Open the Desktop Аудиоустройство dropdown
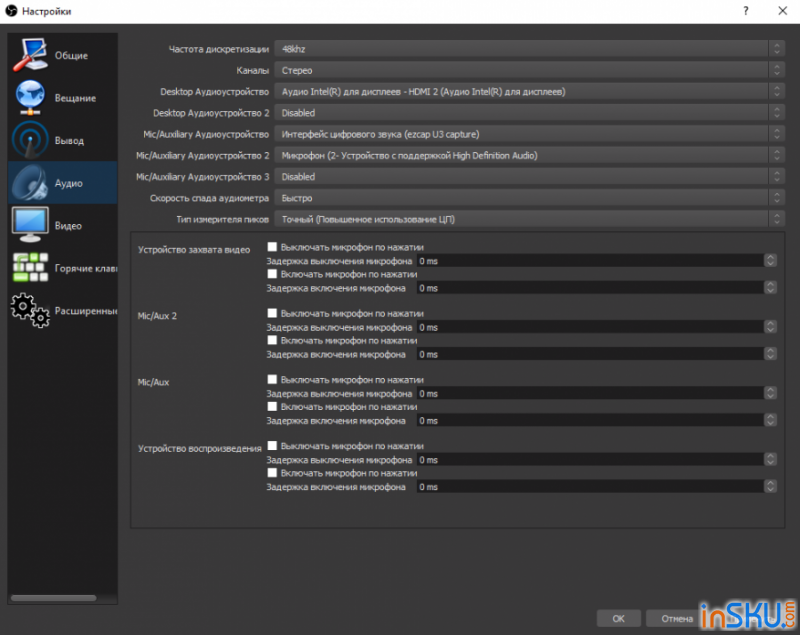Screen dimensions: 800x635 point(529,92)
